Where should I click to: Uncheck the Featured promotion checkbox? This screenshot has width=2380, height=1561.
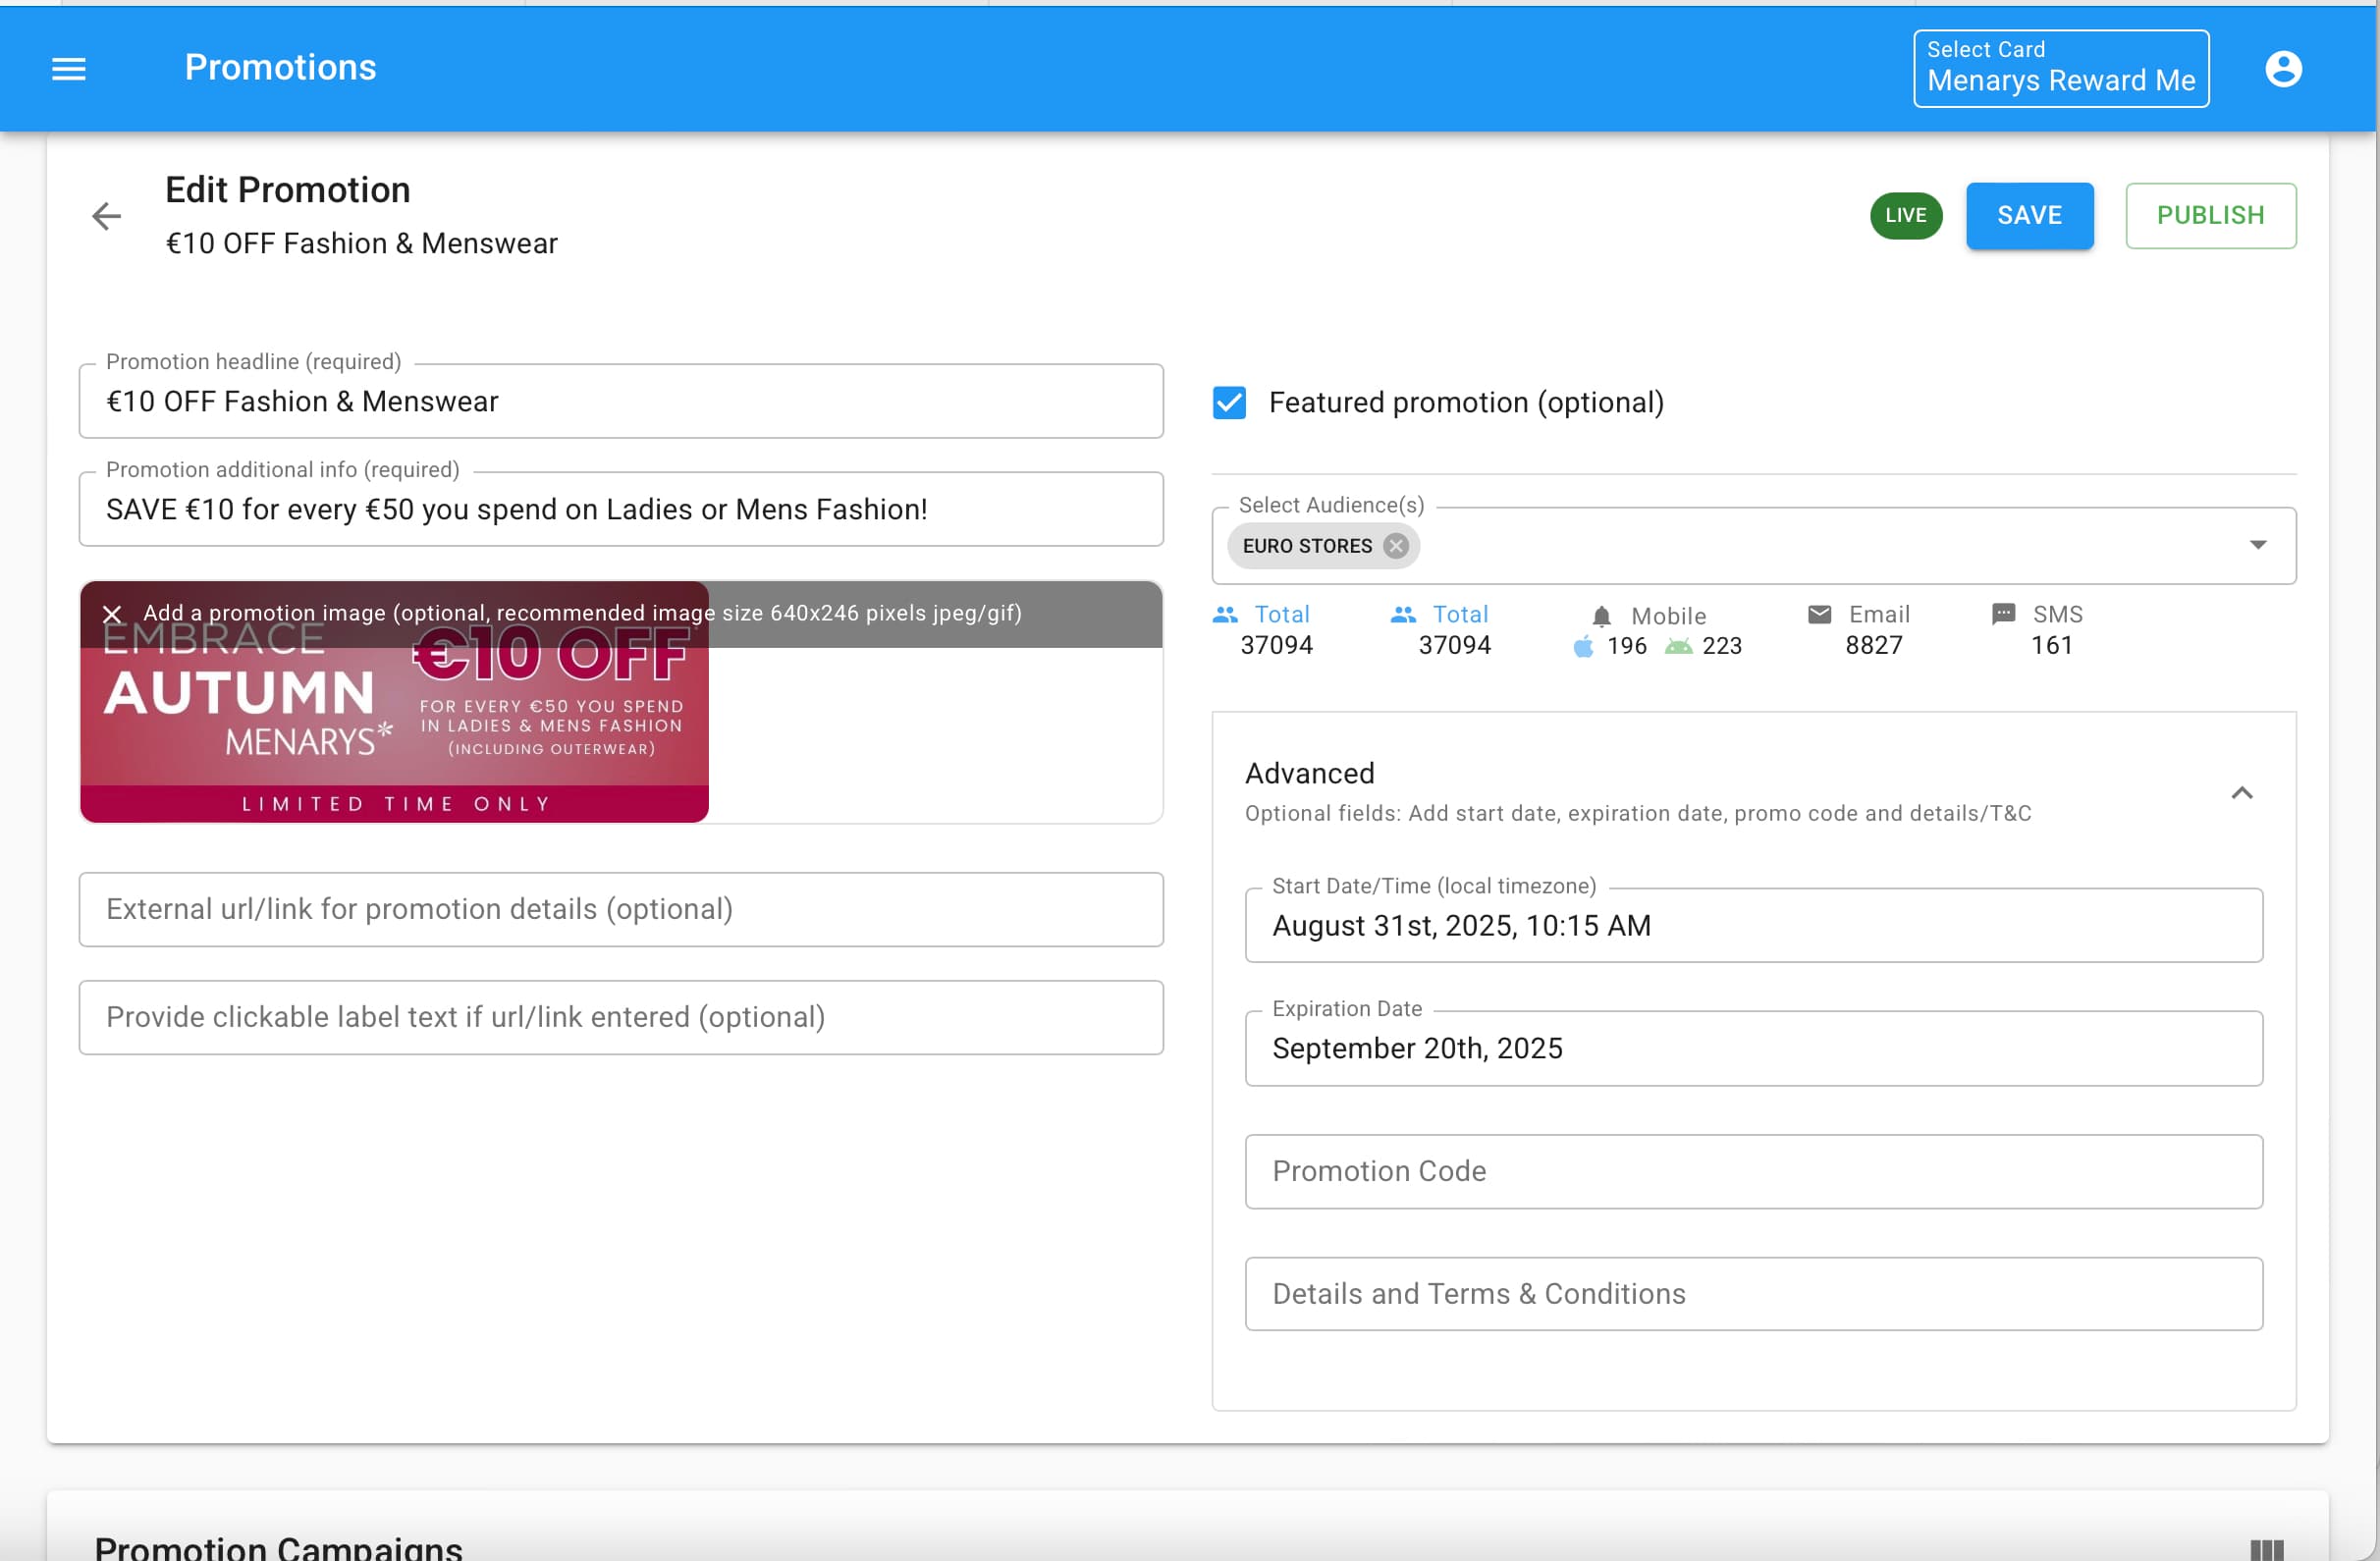(x=1229, y=403)
